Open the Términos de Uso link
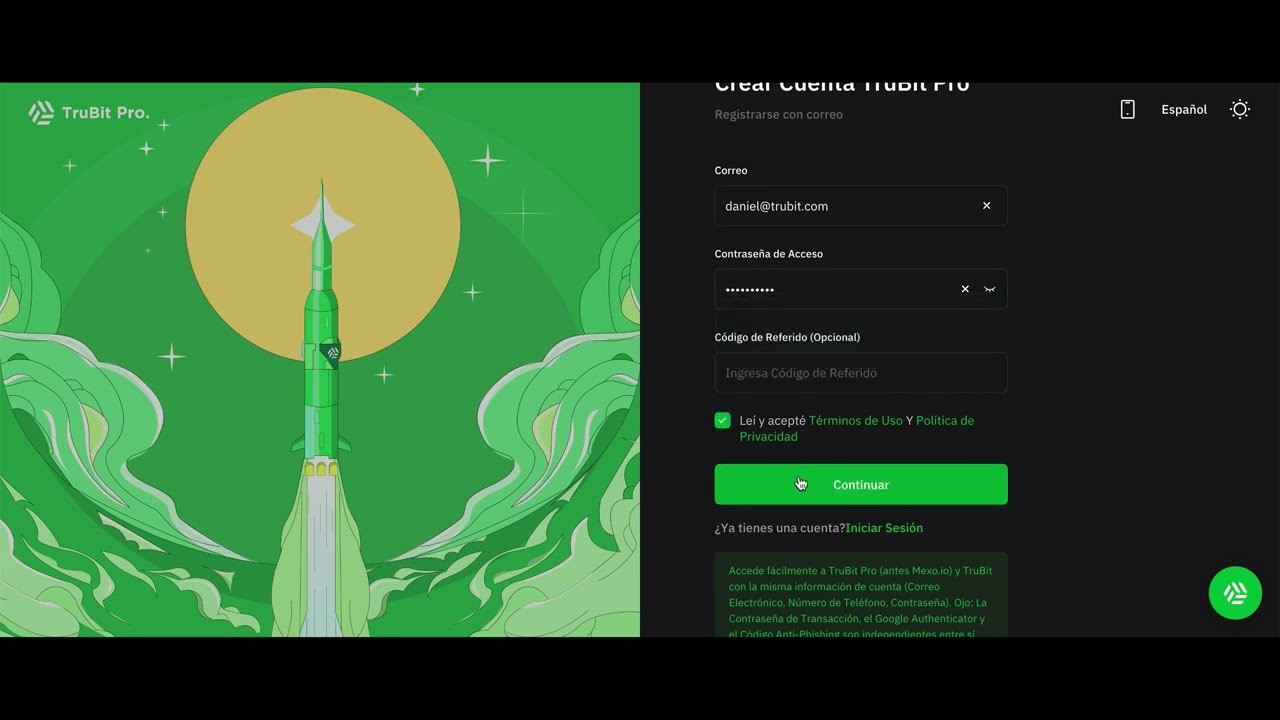Viewport: 1280px width, 720px height. point(855,421)
